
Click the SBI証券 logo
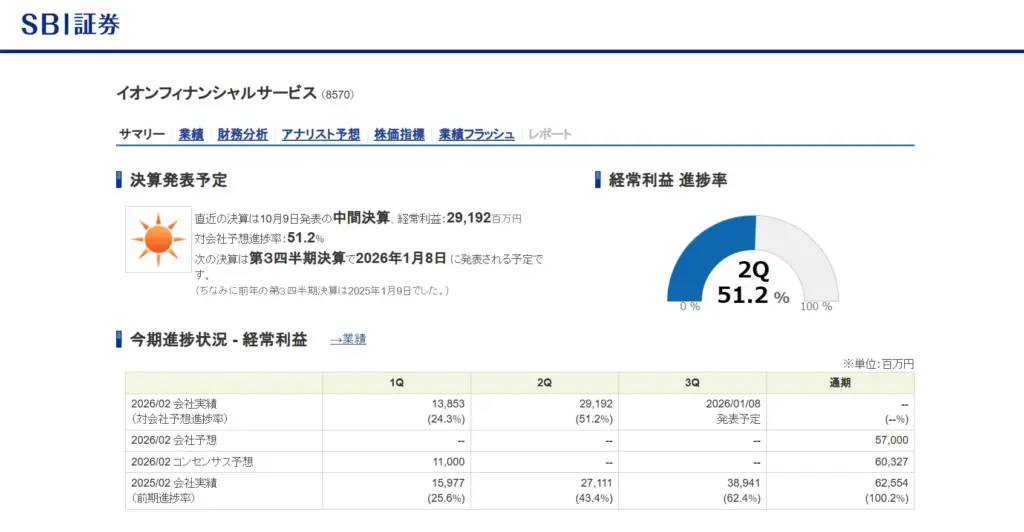[x=71, y=24]
